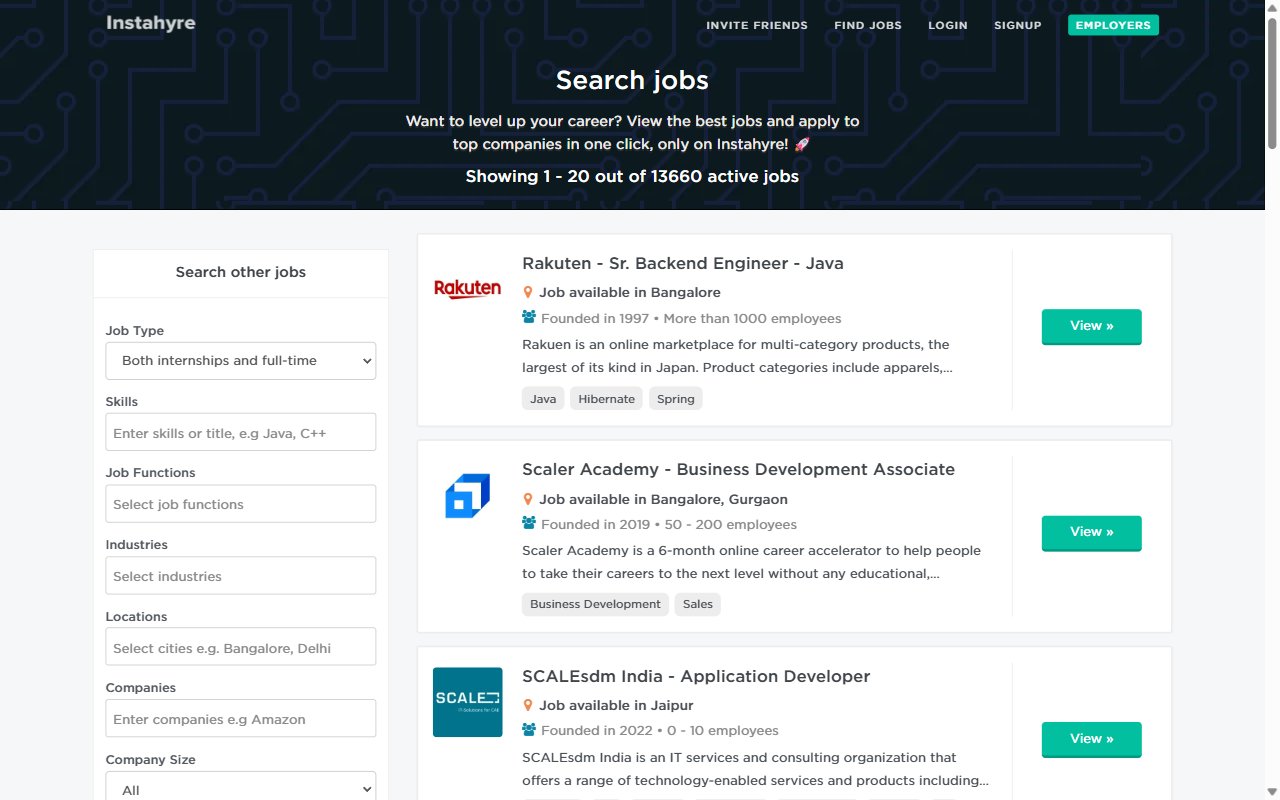The width and height of the screenshot is (1280, 800).
Task: Click employees icon in SCALEsdm India card
Action: pyautogui.click(x=529, y=730)
